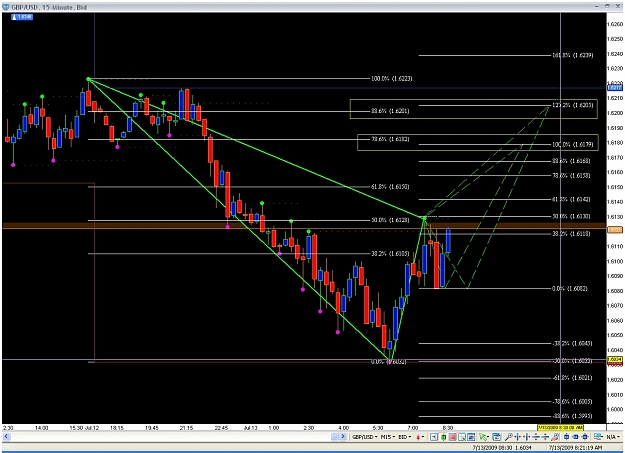
Task: Click the 61.8% (1.6142) right-side Fibonacci label
Action: click(x=571, y=199)
